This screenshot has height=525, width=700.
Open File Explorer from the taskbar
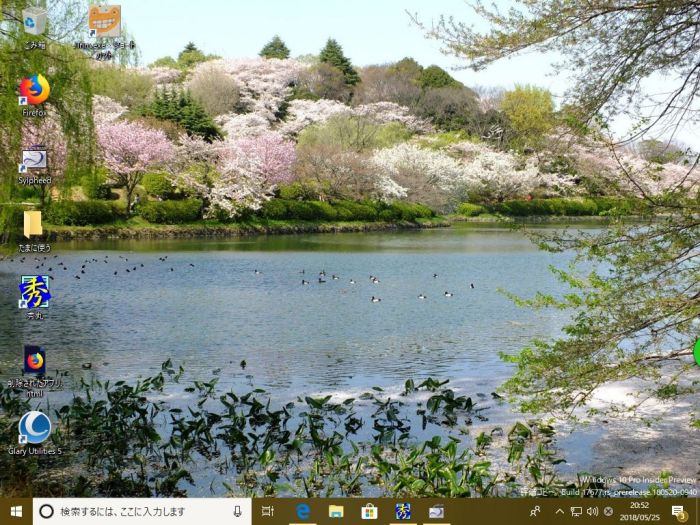point(336,511)
